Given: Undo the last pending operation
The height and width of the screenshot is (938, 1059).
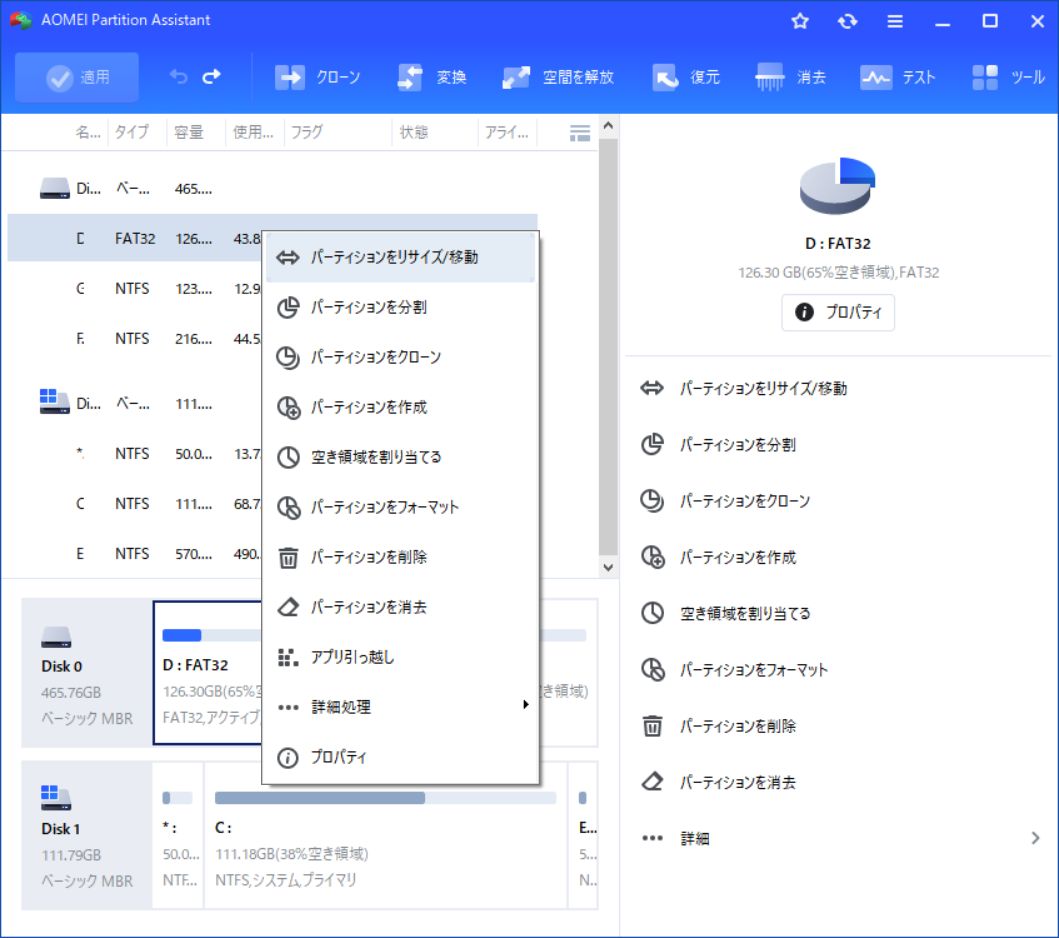Looking at the screenshot, I should pos(178,77).
